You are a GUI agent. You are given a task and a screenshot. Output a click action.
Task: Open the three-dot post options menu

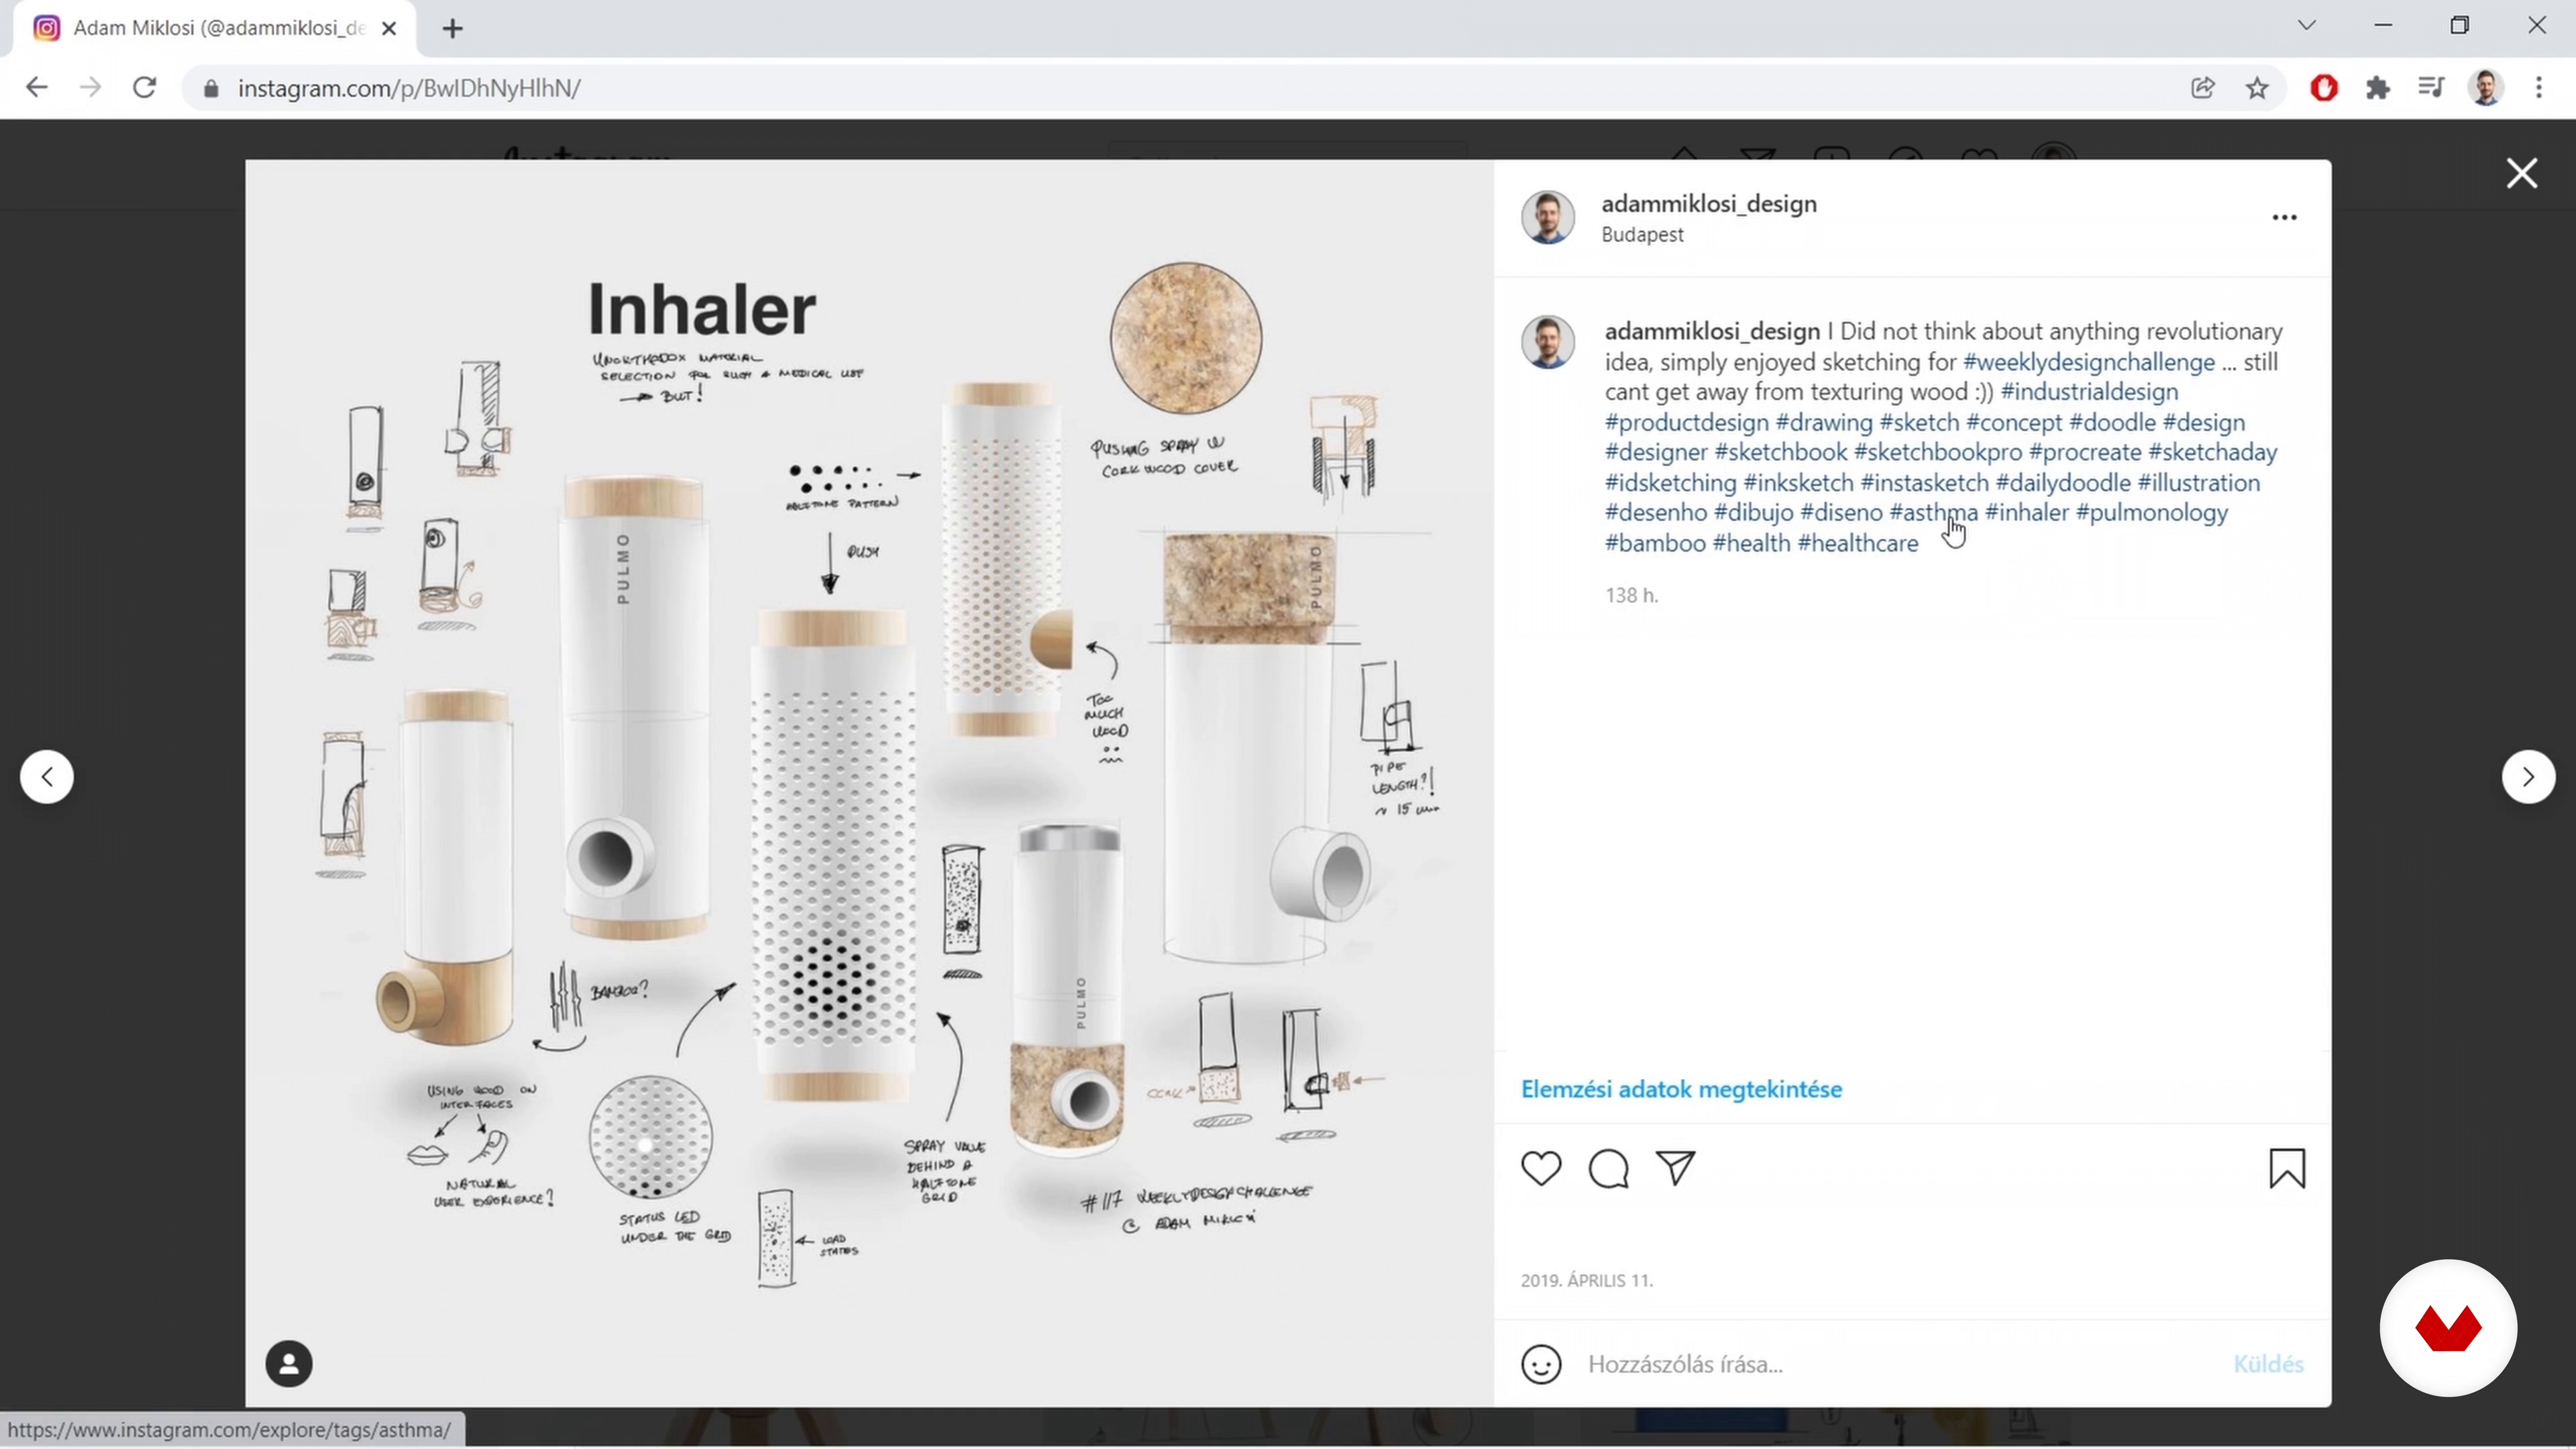[x=2284, y=217]
